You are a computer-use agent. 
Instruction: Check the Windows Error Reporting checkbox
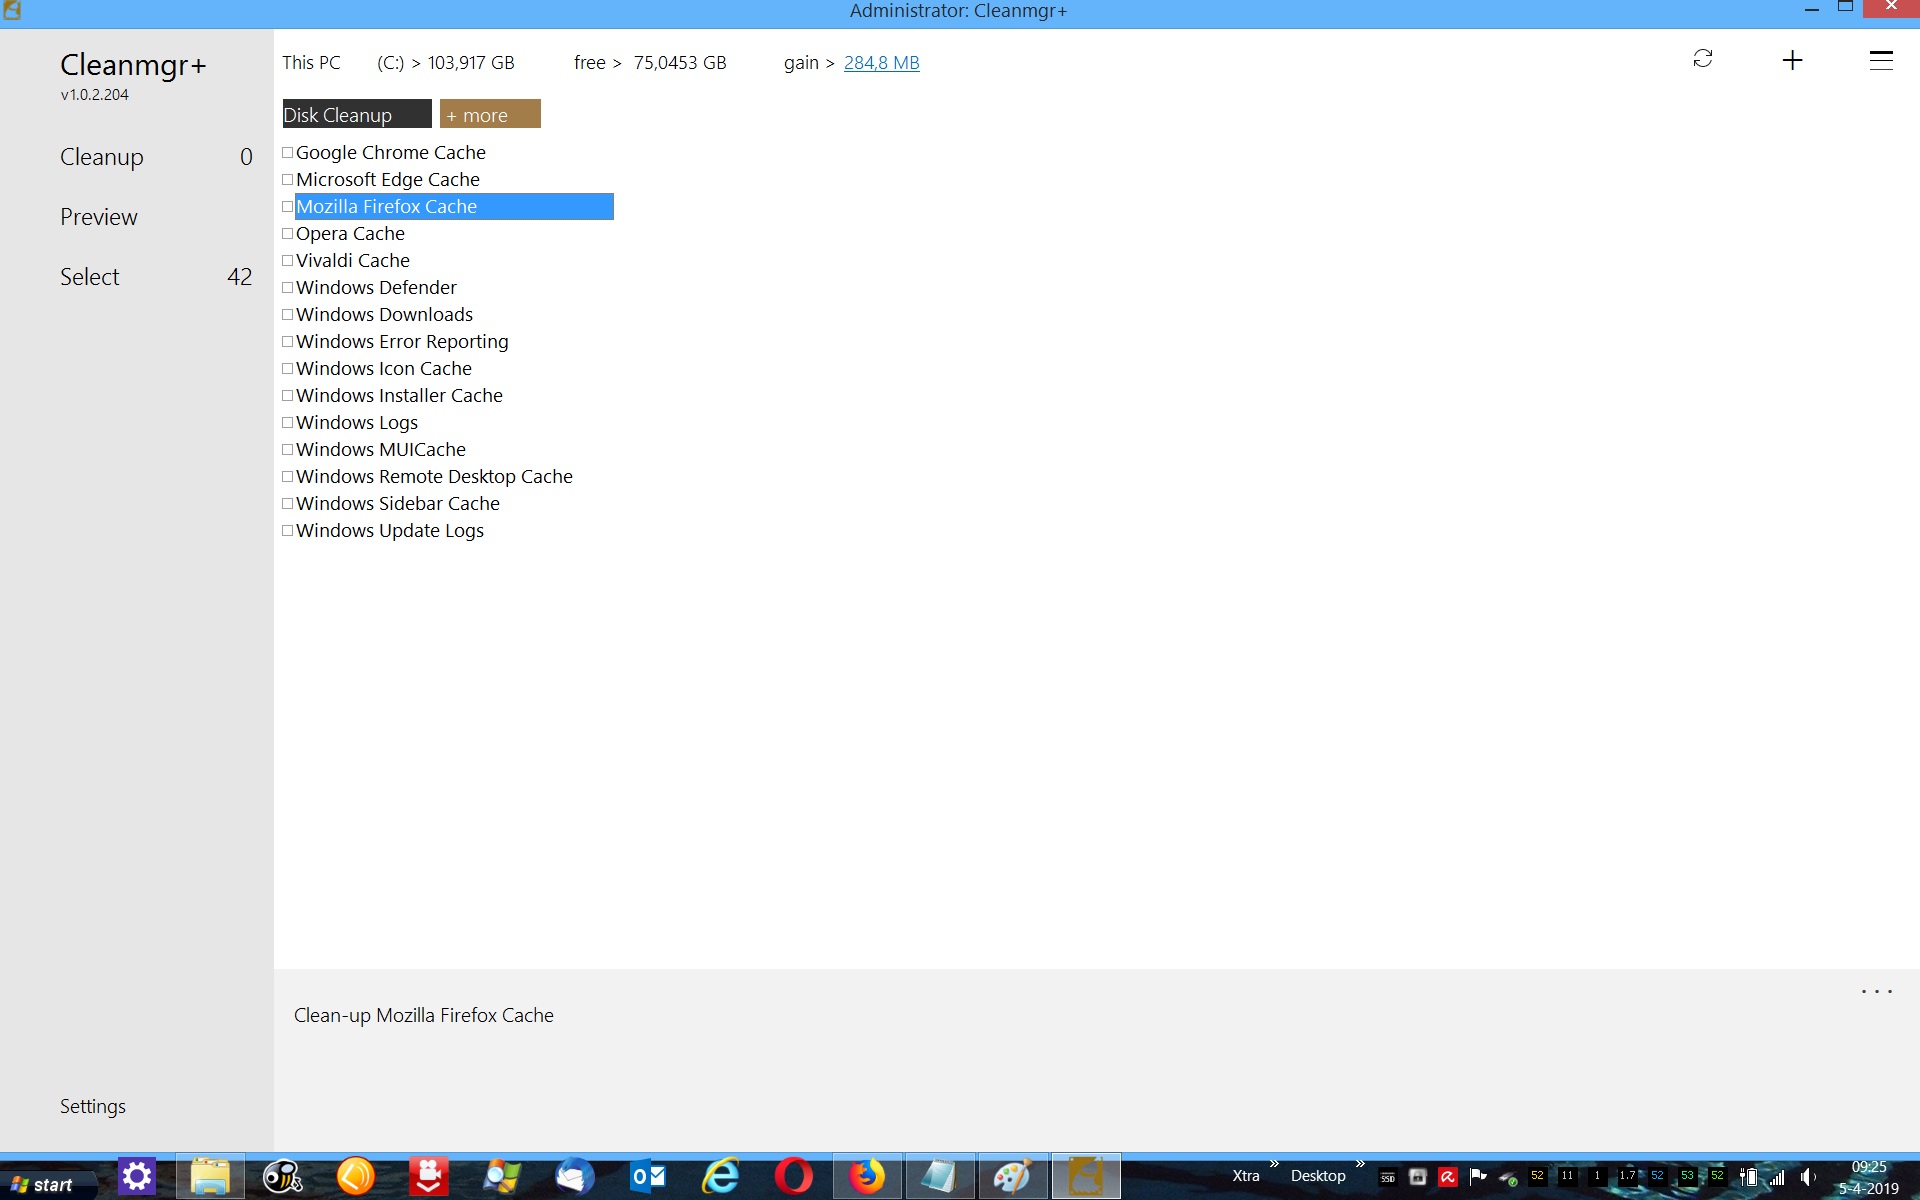coord(288,342)
